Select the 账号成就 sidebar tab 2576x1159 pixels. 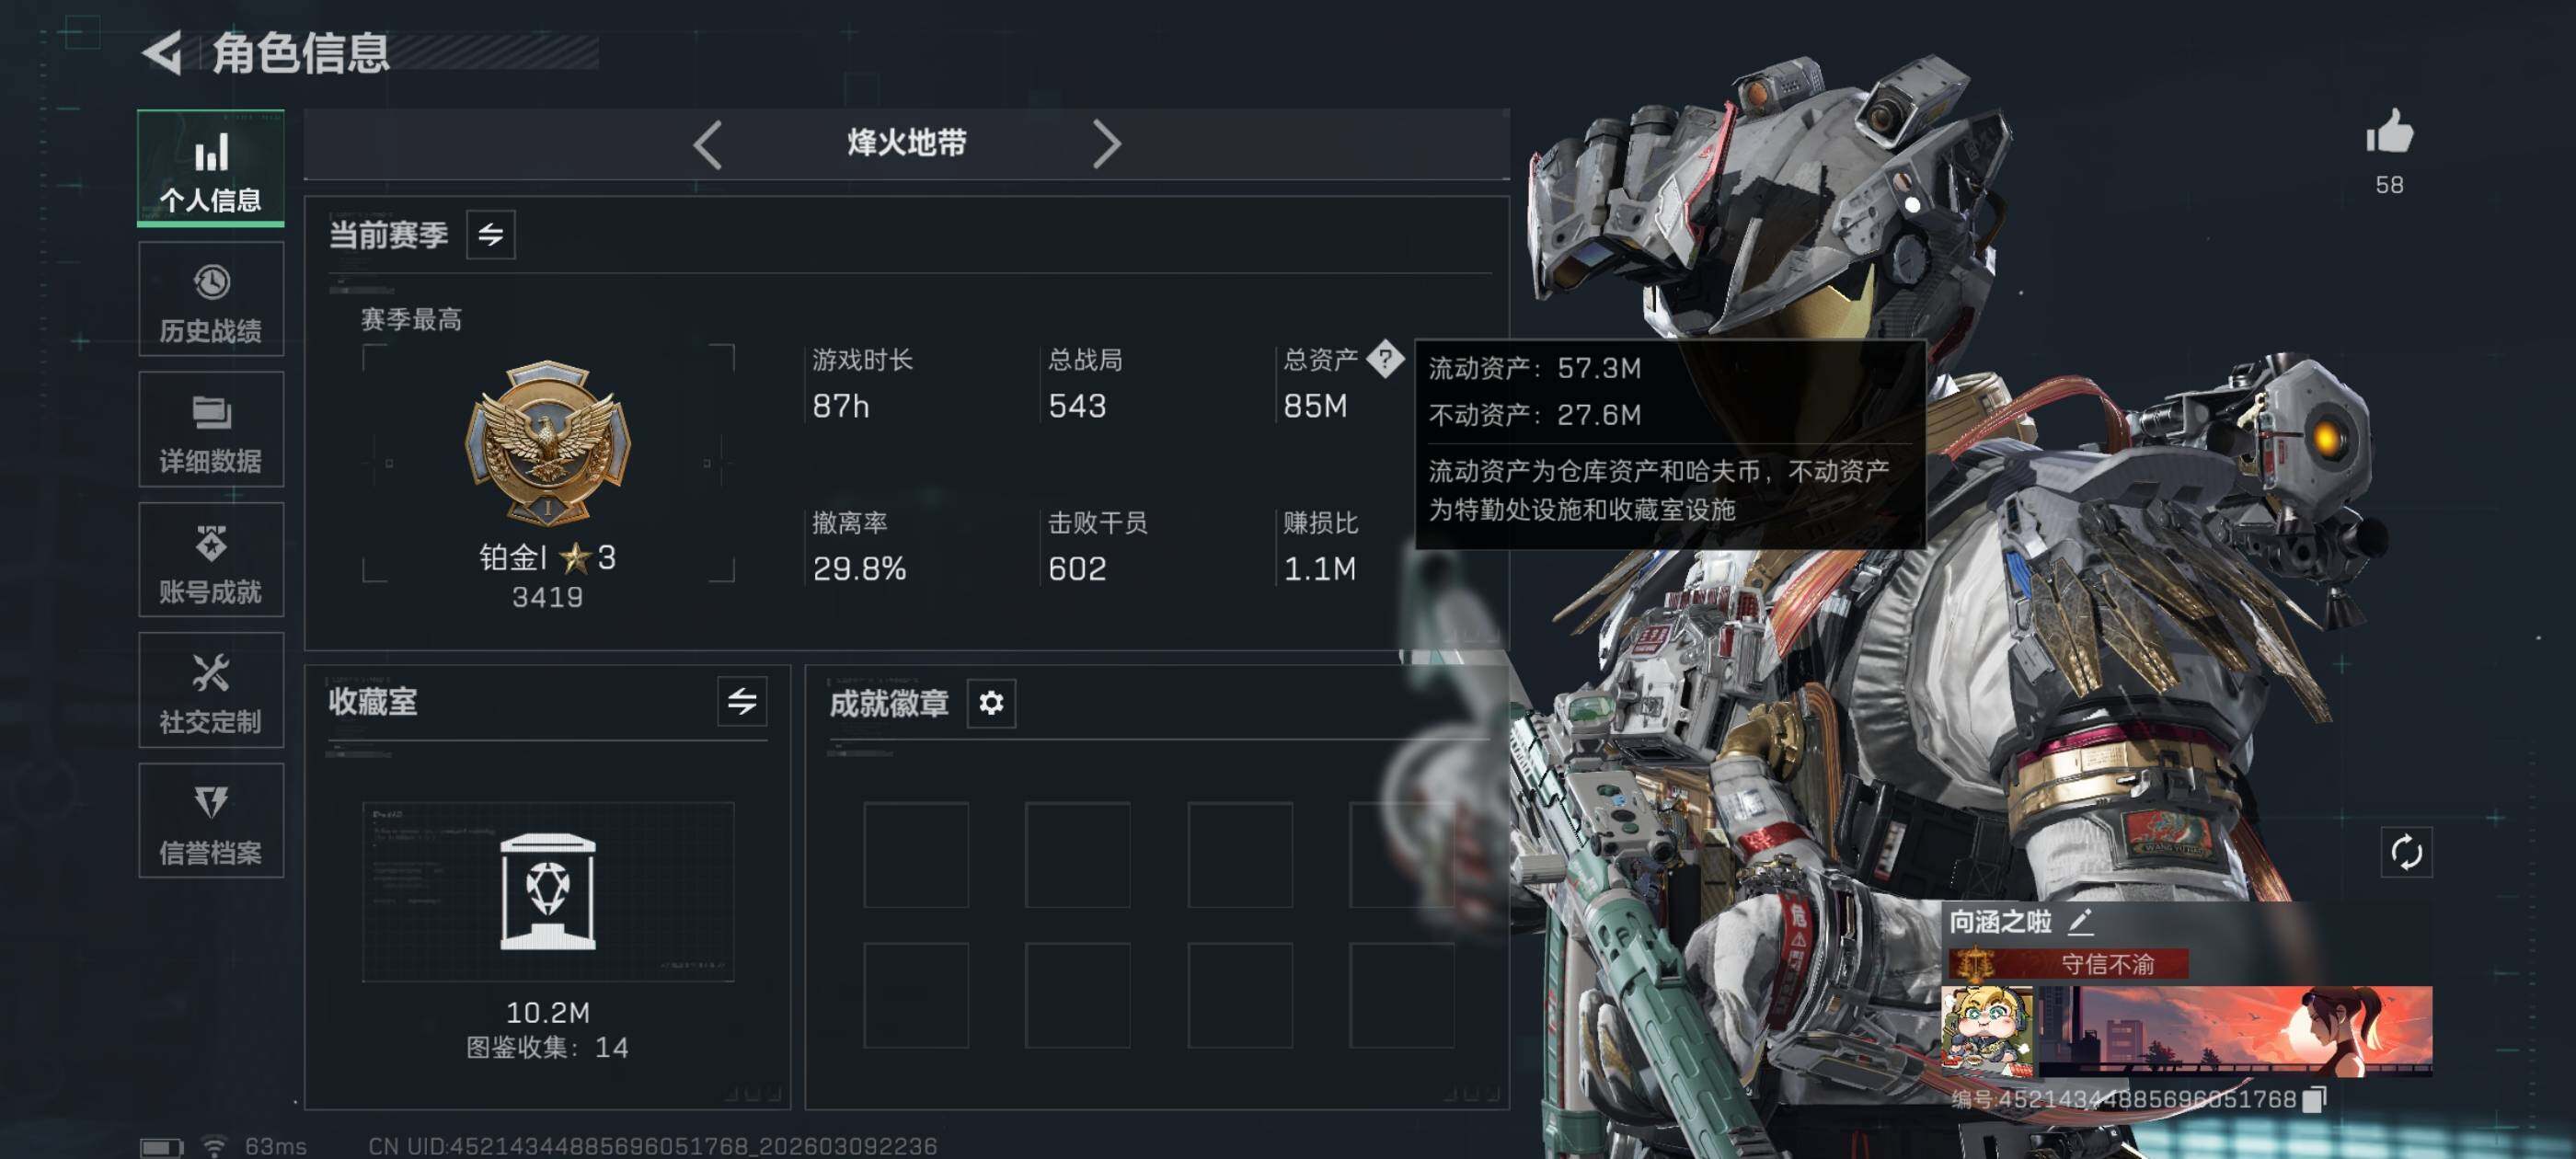click(211, 560)
